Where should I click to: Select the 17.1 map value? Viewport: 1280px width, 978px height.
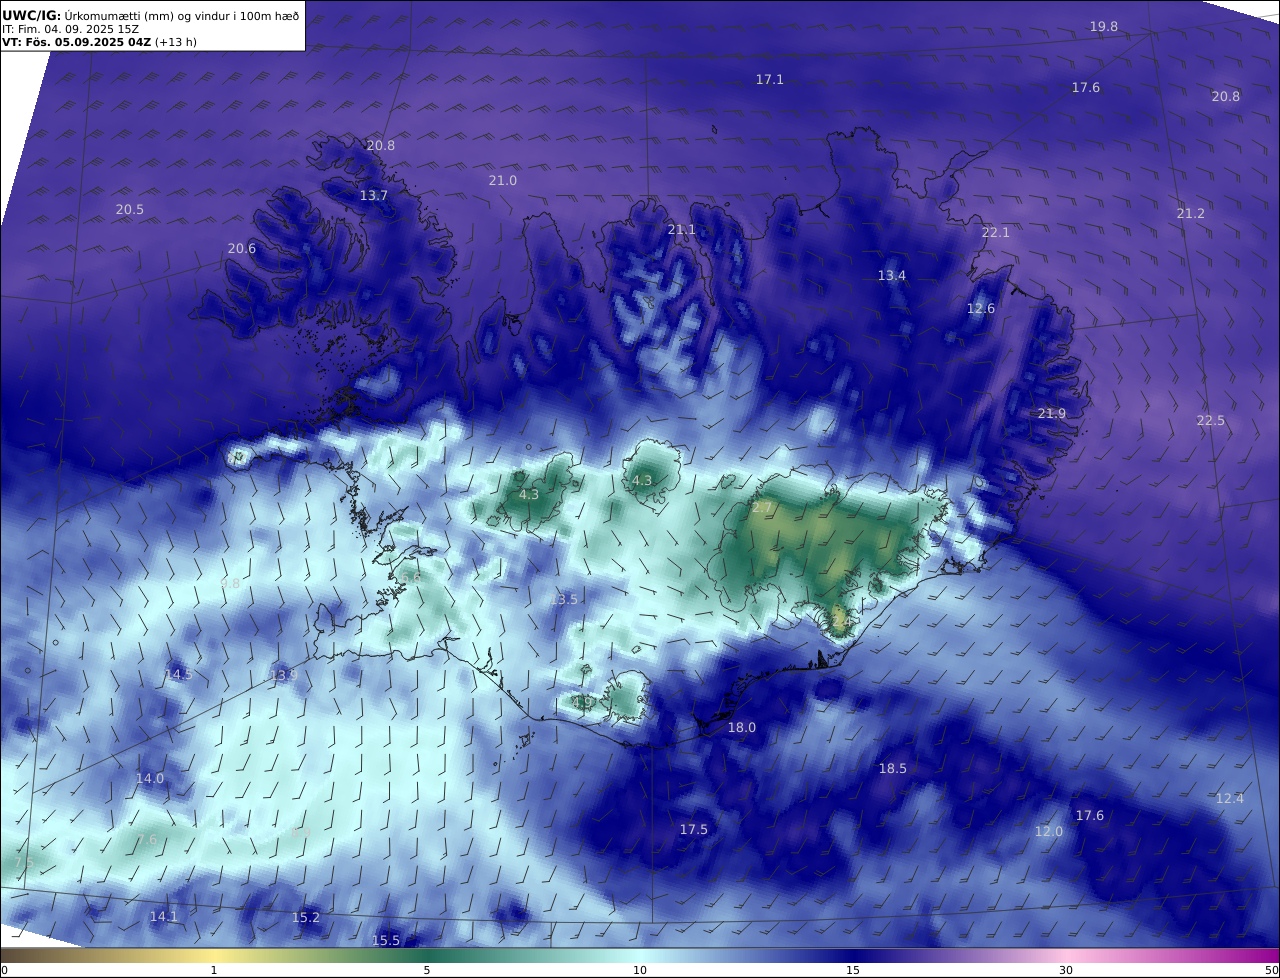click(x=770, y=79)
